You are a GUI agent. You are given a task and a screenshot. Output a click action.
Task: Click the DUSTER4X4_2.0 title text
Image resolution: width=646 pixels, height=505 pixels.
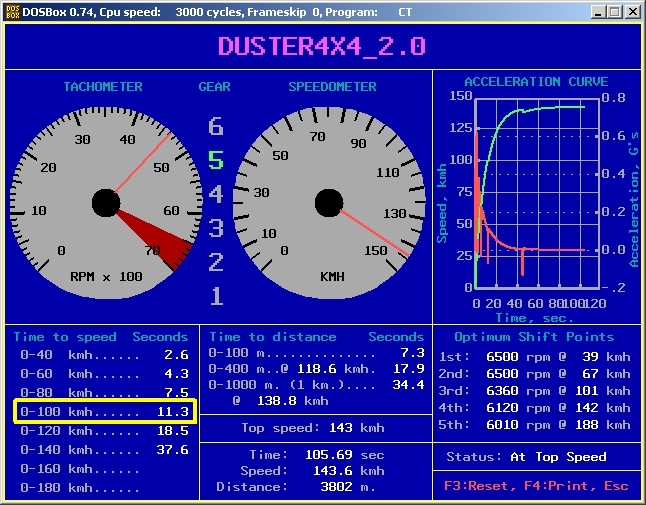pyautogui.click(x=322, y=46)
